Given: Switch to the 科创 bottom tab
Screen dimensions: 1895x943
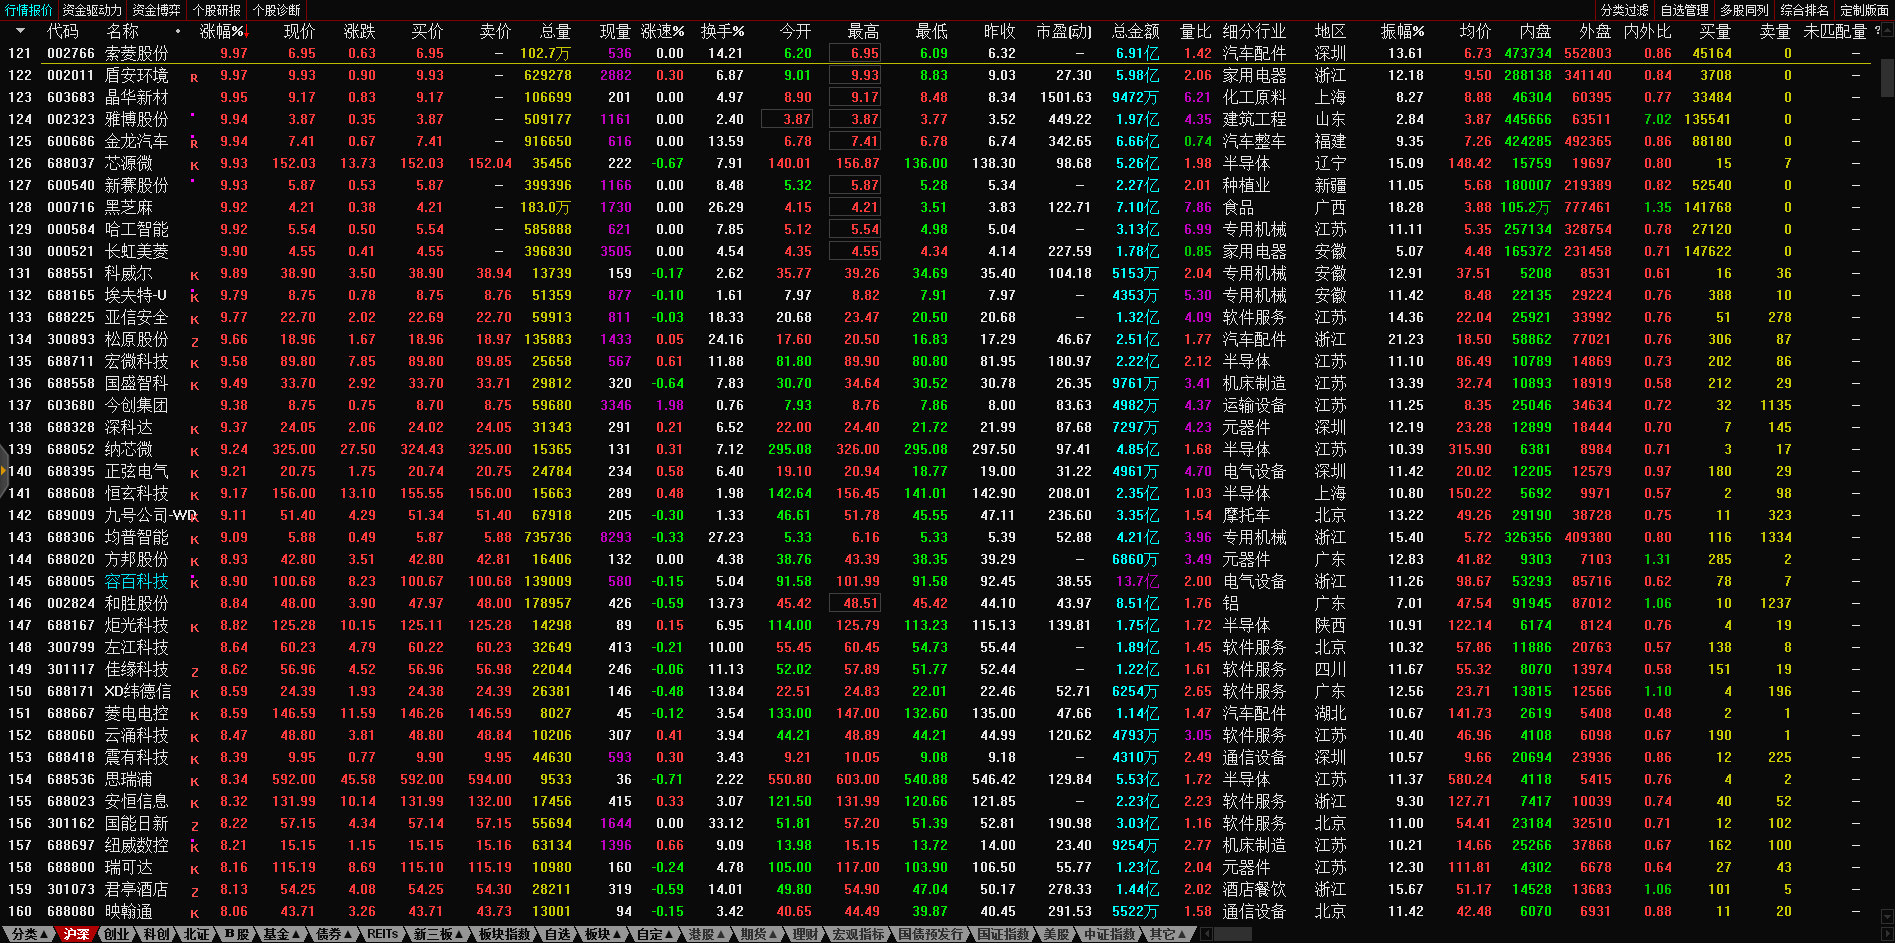Looking at the screenshot, I should coord(156,934).
